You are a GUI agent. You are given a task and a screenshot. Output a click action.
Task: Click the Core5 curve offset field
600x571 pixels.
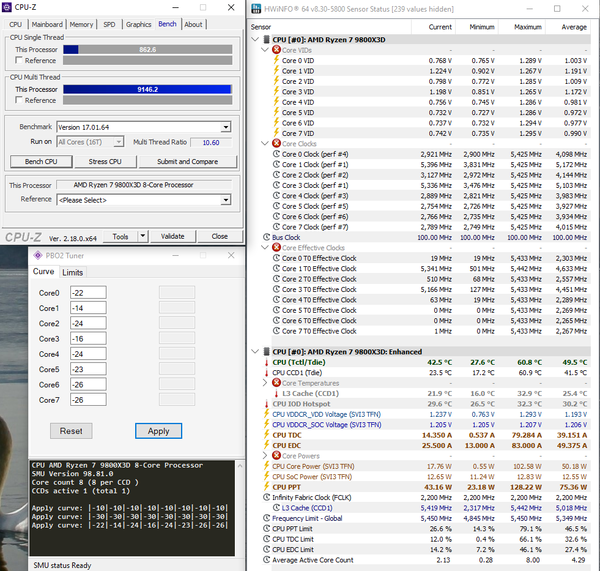(88, 369)
